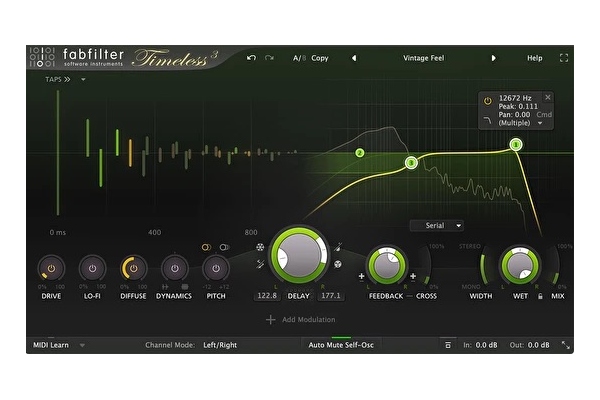
Task: Toggle A/B state comparison
Action: (299, 58)
